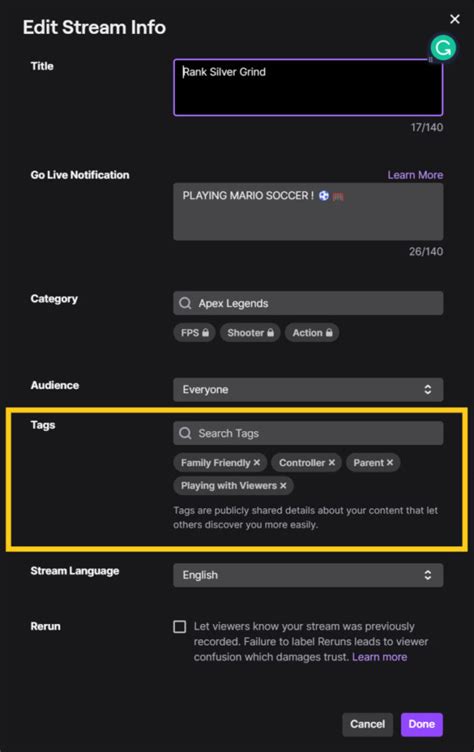Remove the Playing with Viewers tag
This screenshot has width=474, height=752.
tap(283, 486)
